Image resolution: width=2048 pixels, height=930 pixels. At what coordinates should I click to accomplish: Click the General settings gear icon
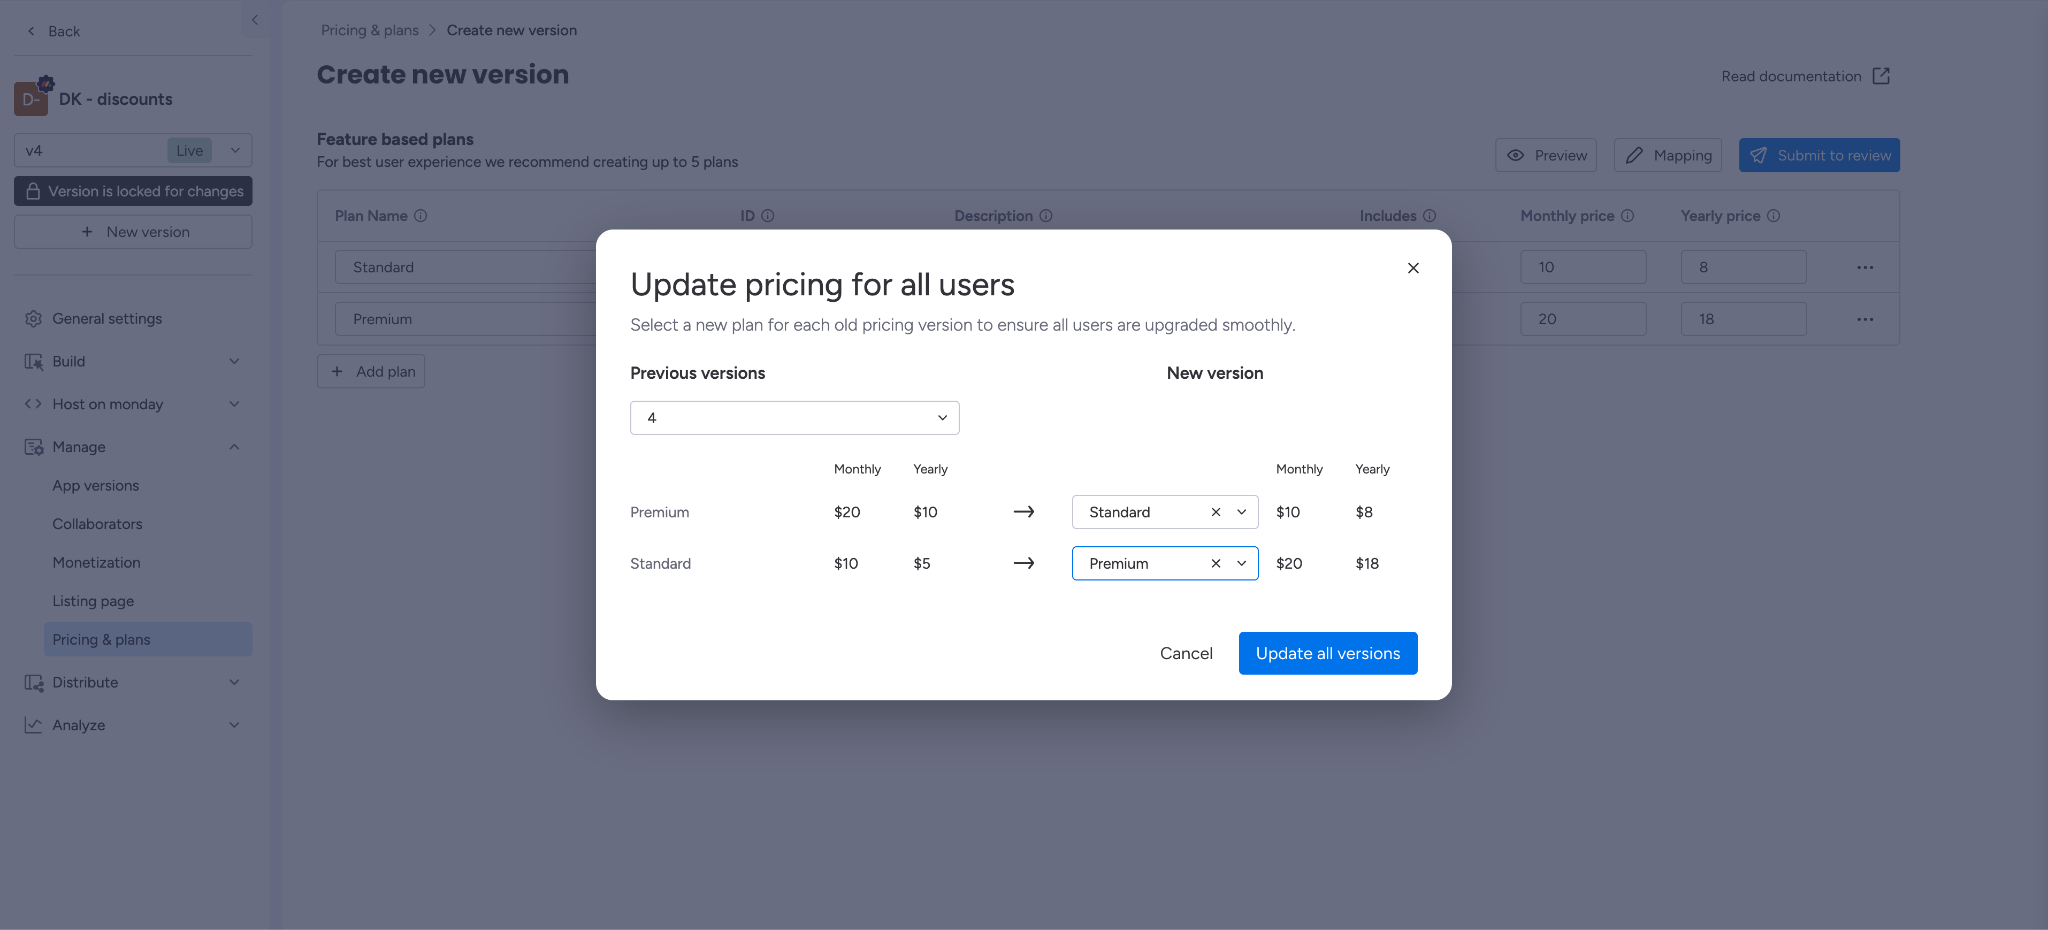[x=33, y=318]
